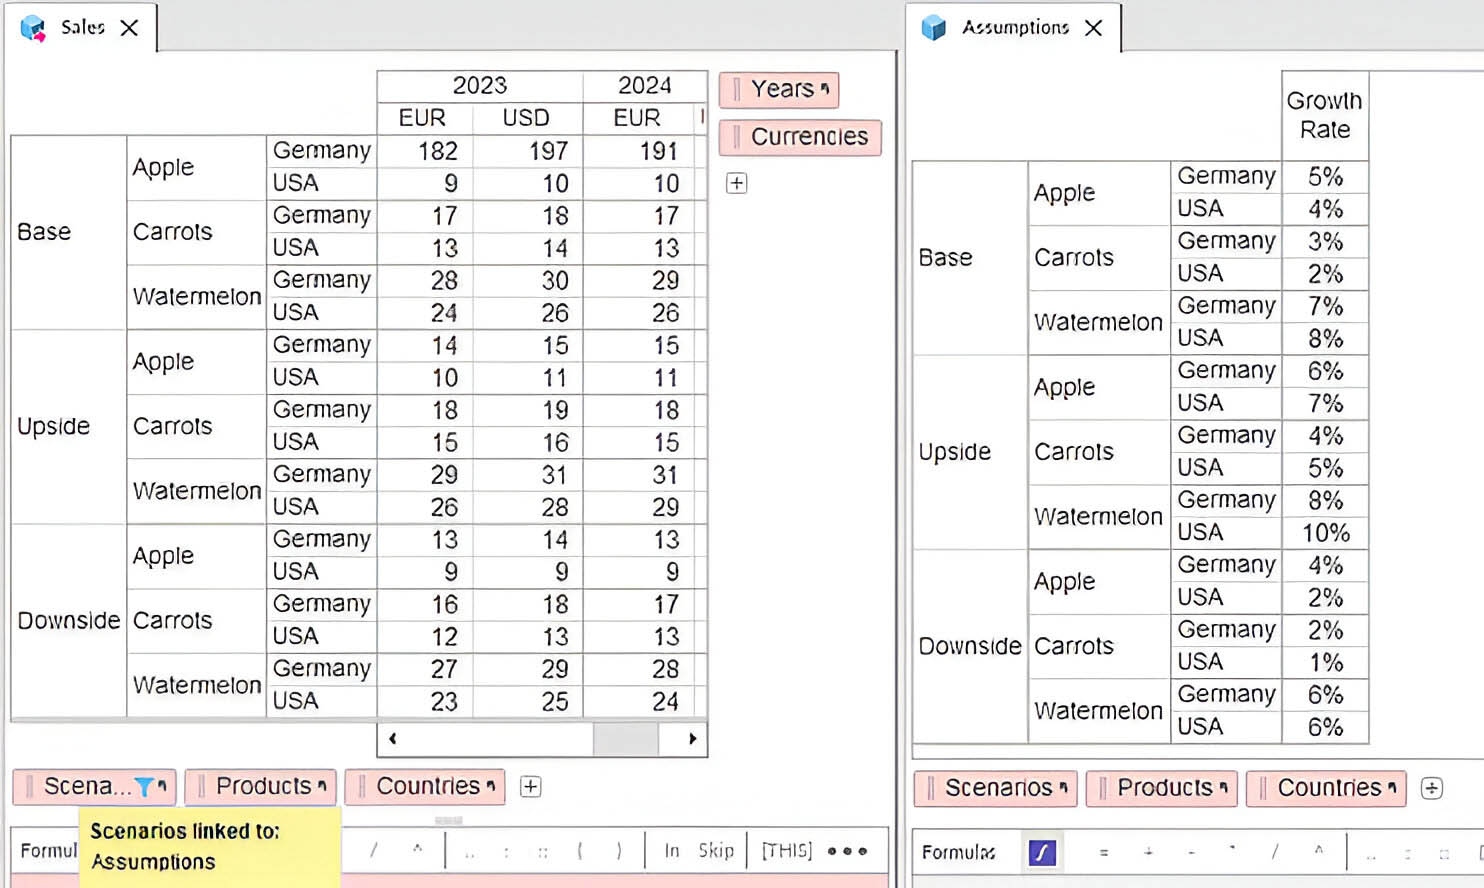Switch to the Sales tab

point(82,28)
